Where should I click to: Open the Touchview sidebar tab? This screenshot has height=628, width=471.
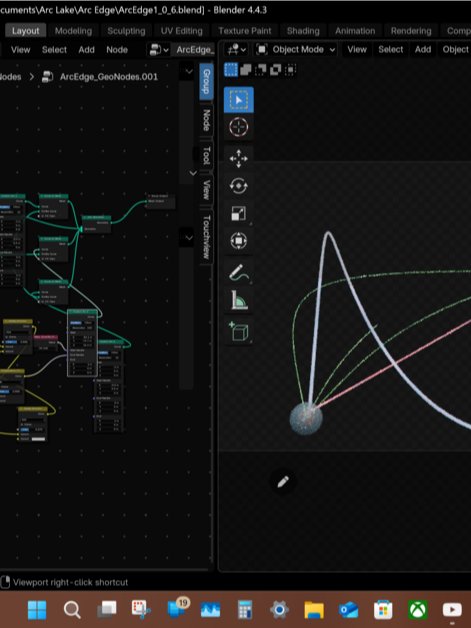(x=206, y=237)
